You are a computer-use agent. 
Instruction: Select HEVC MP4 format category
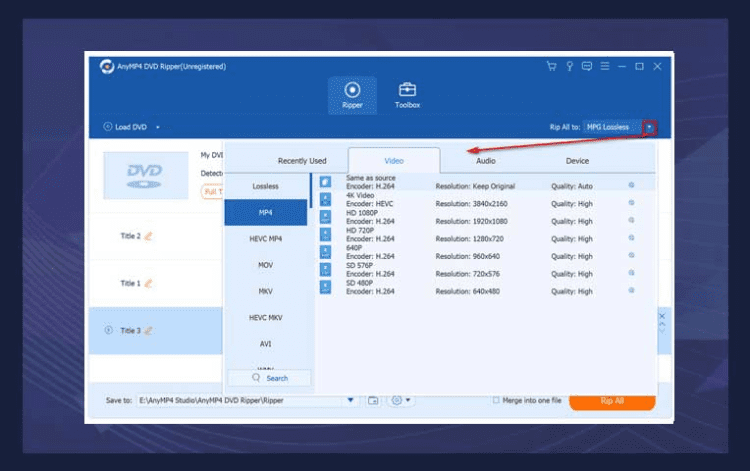[265, 239]
